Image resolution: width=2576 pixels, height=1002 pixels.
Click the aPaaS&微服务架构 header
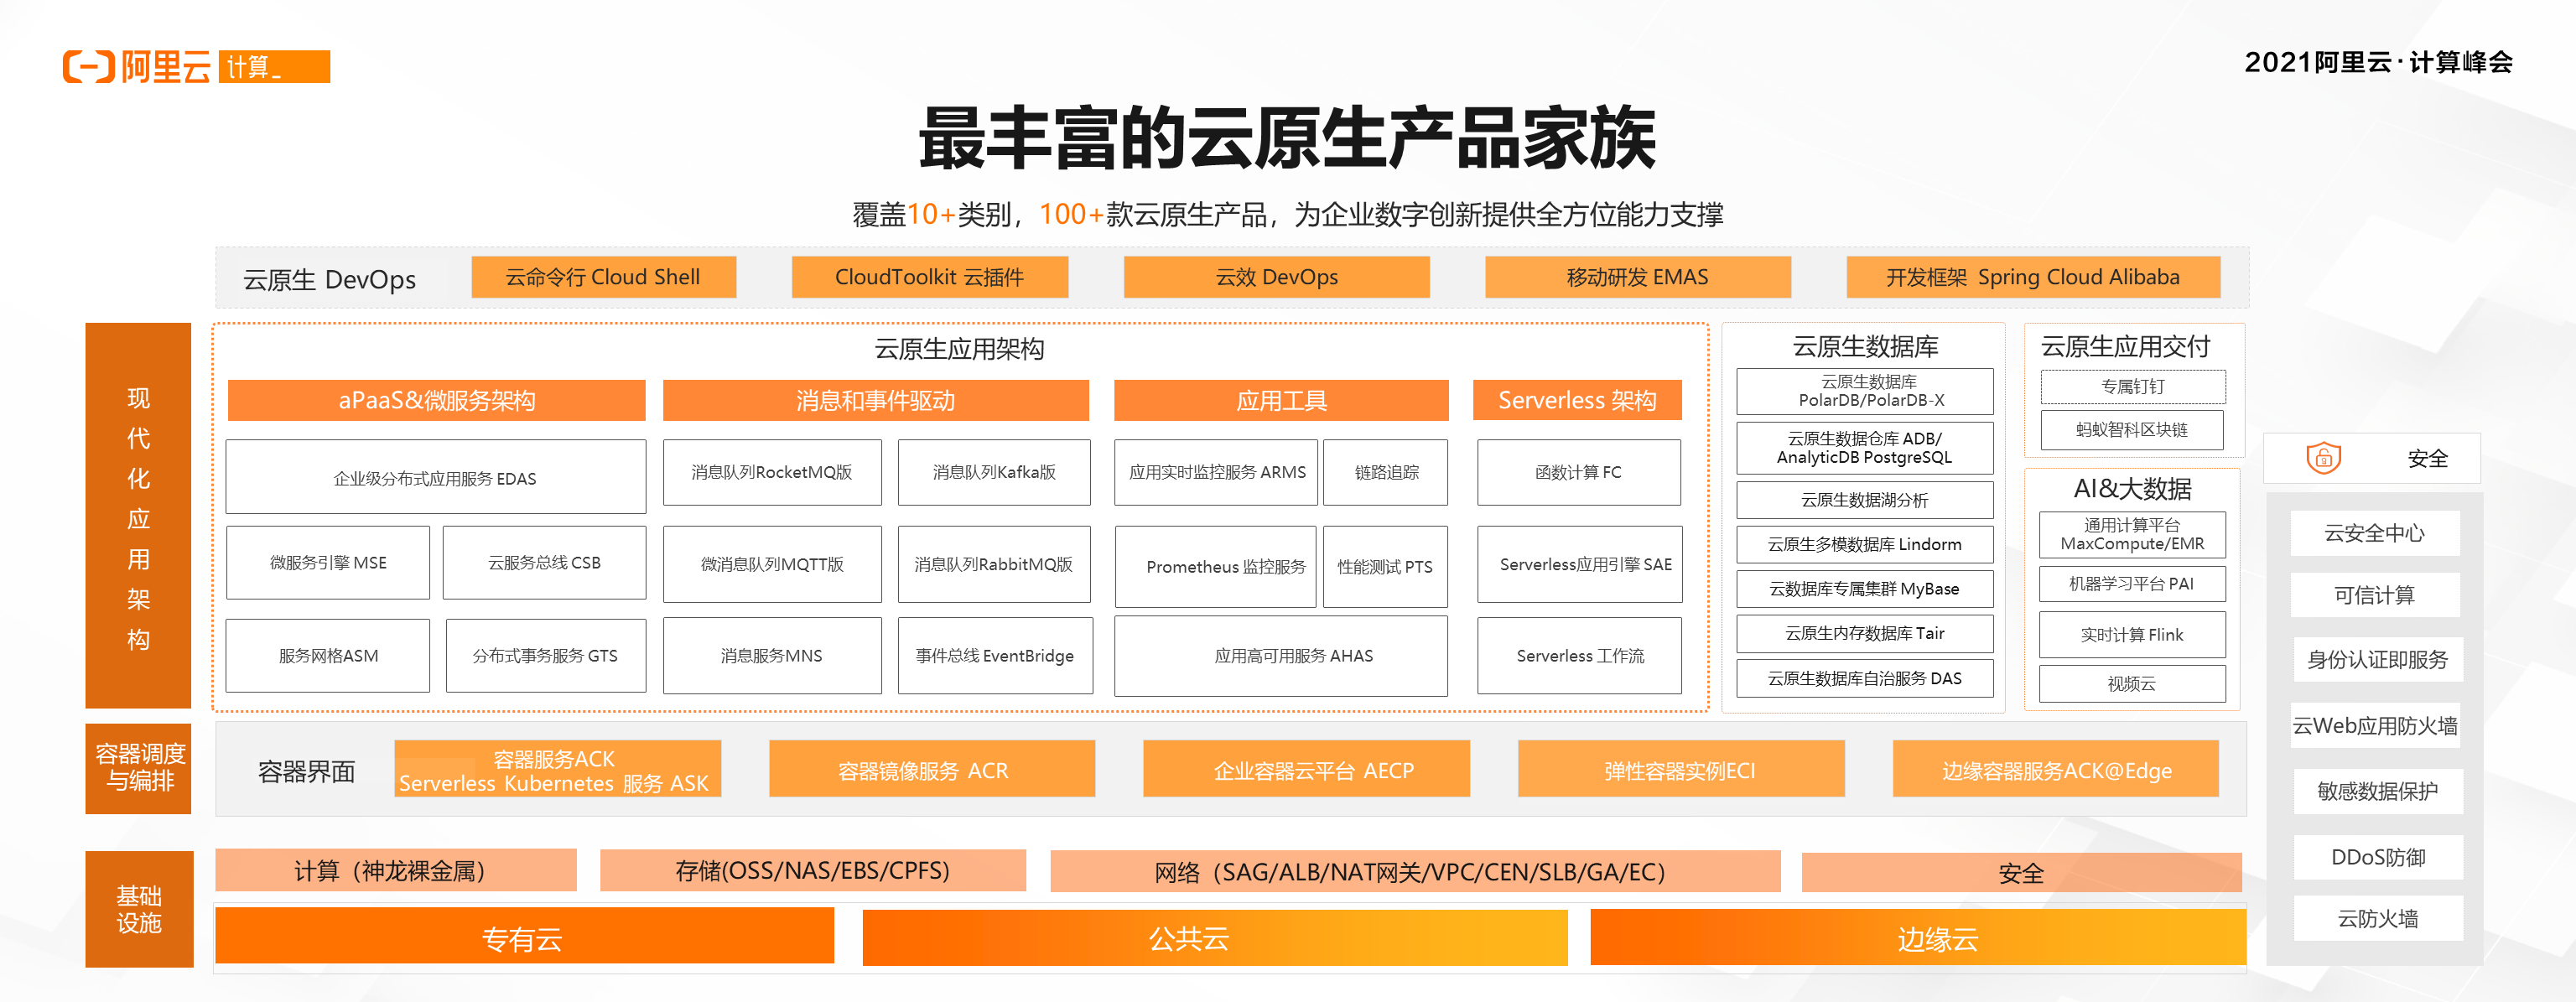(436, 400)
